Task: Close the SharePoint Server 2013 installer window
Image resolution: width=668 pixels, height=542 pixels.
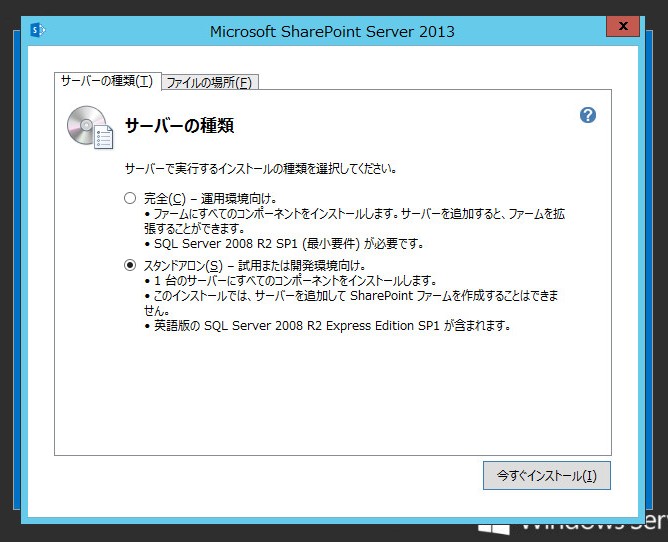Action: (x=623, y=26)
